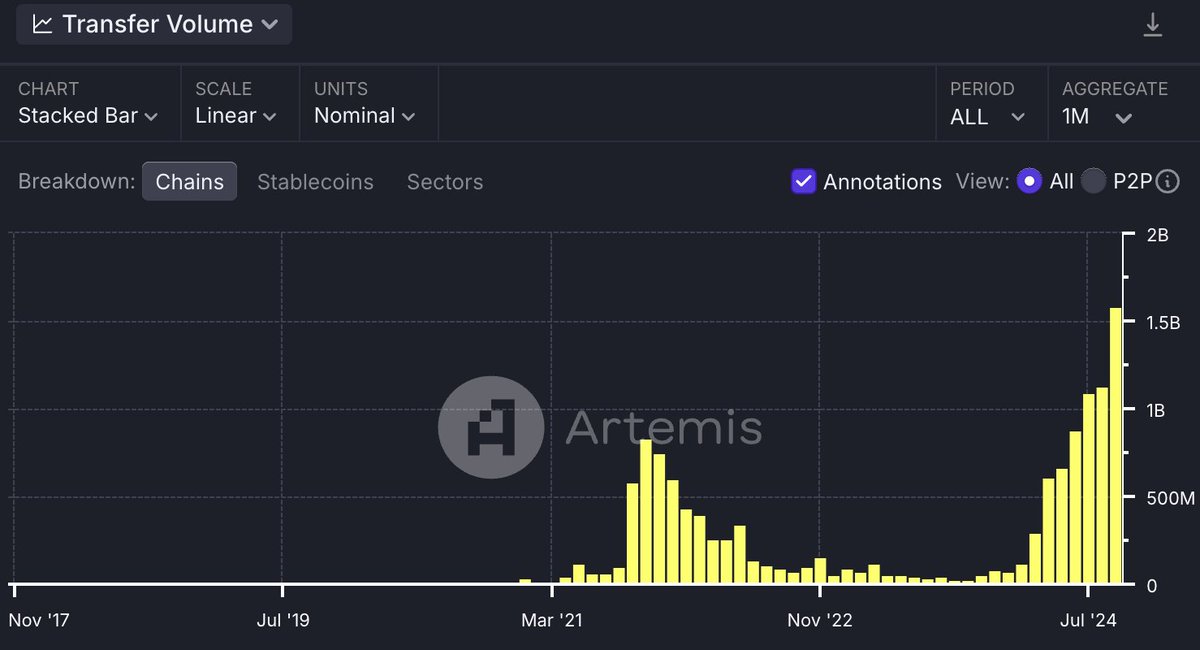
Task: Click the 2B y-axis label
Action: pos(1157,235)
